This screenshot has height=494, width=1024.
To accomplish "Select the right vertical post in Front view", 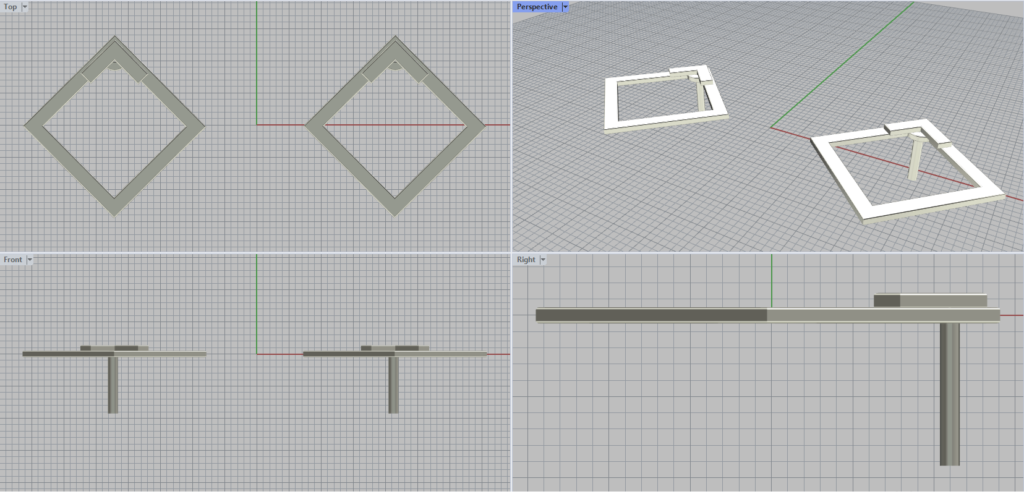I will [393, 385].
